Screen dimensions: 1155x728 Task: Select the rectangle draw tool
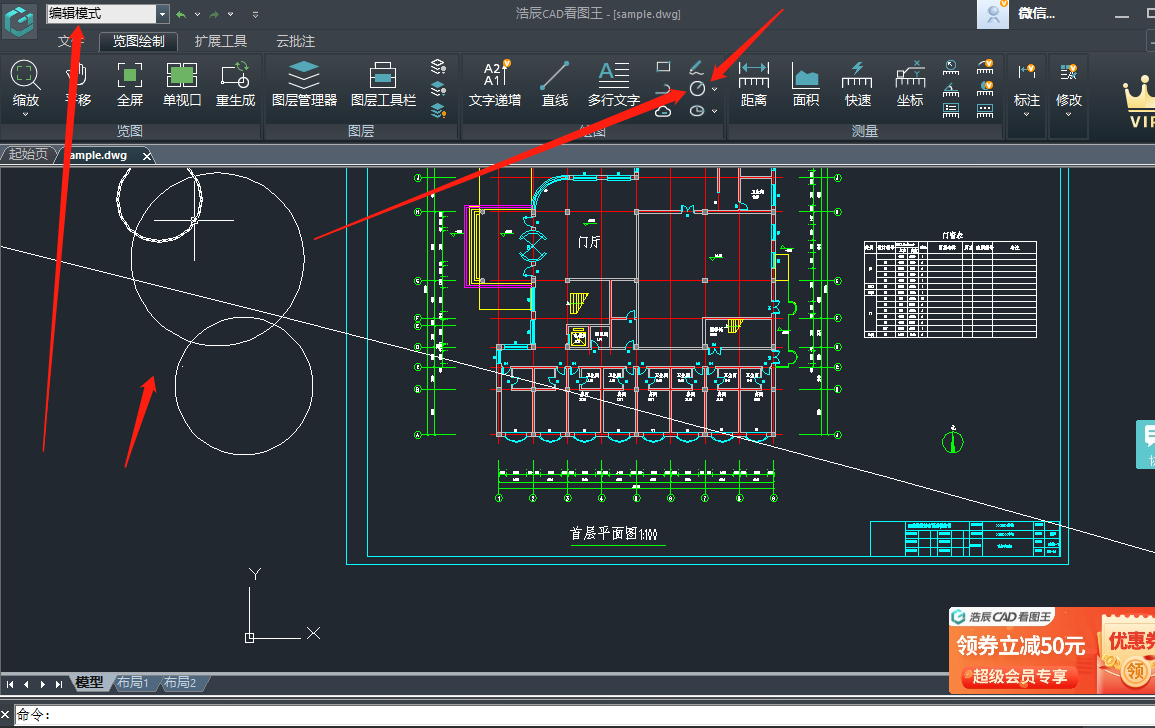(x=663, y=67)
